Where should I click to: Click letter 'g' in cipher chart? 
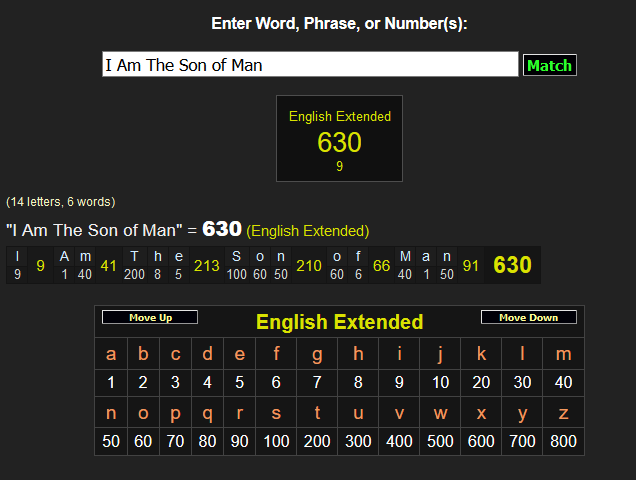pos(317,354)
